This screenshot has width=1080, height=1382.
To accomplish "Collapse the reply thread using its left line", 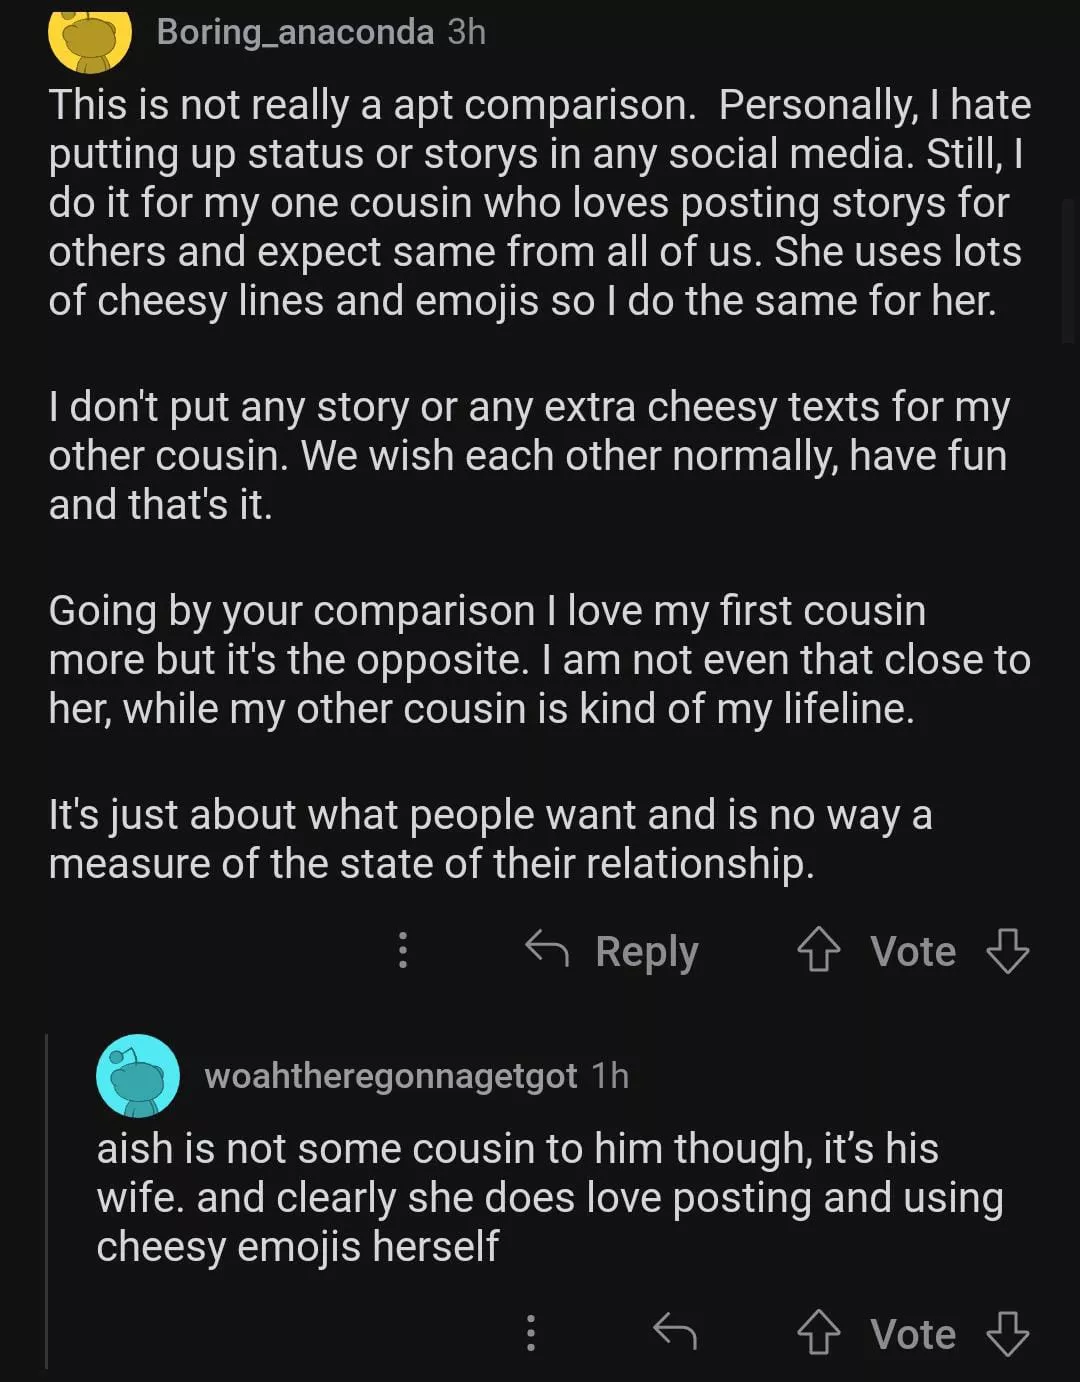I will point(47,1200).
